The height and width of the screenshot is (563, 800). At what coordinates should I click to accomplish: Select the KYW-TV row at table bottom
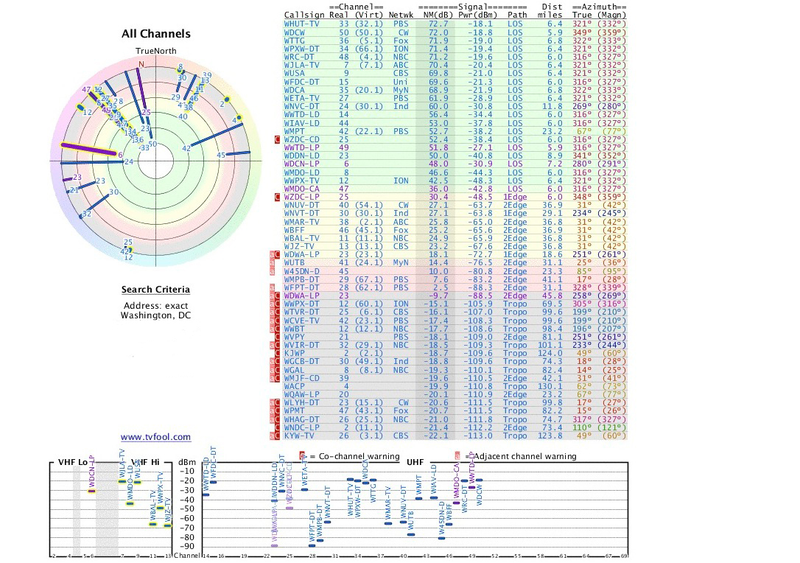coord(455,435)
